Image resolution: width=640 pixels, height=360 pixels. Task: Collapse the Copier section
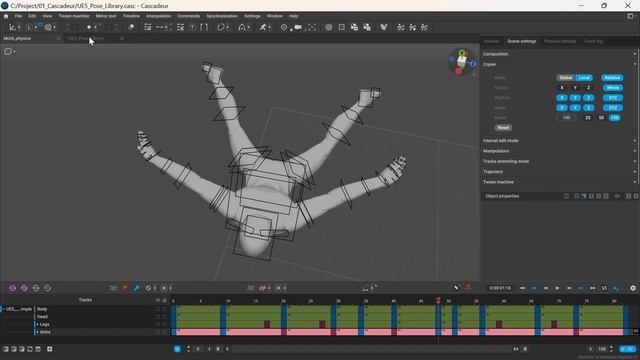point(559,64)
